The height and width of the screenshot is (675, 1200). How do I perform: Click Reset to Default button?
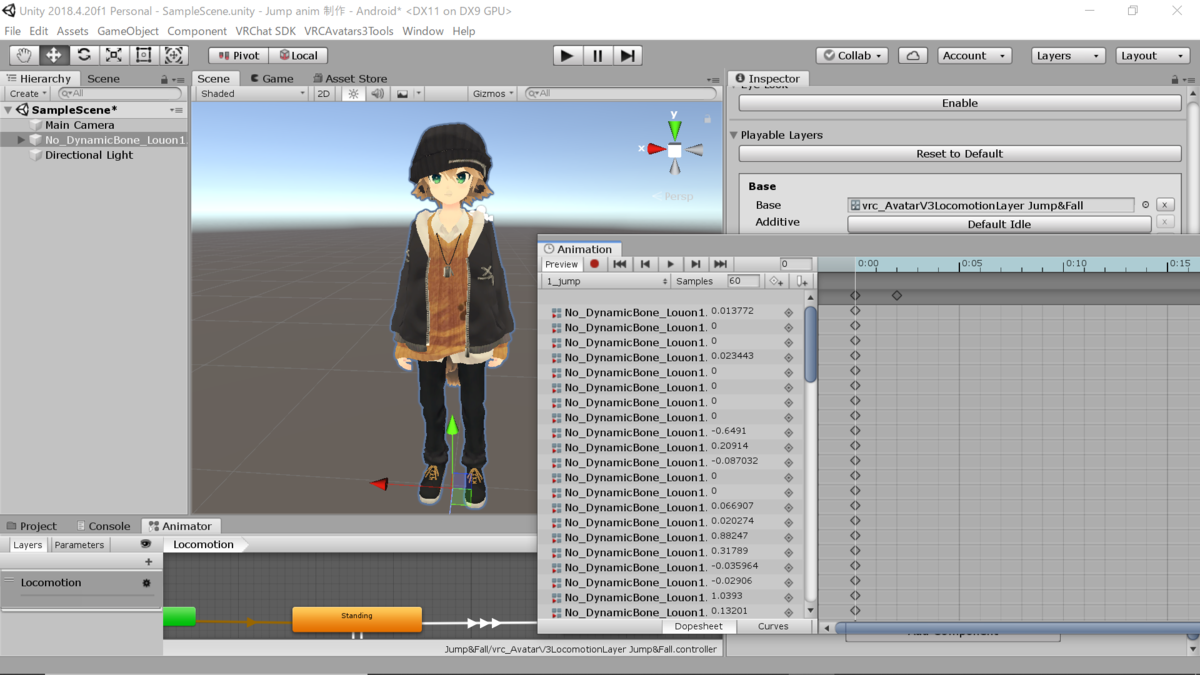tap(960, 154)
